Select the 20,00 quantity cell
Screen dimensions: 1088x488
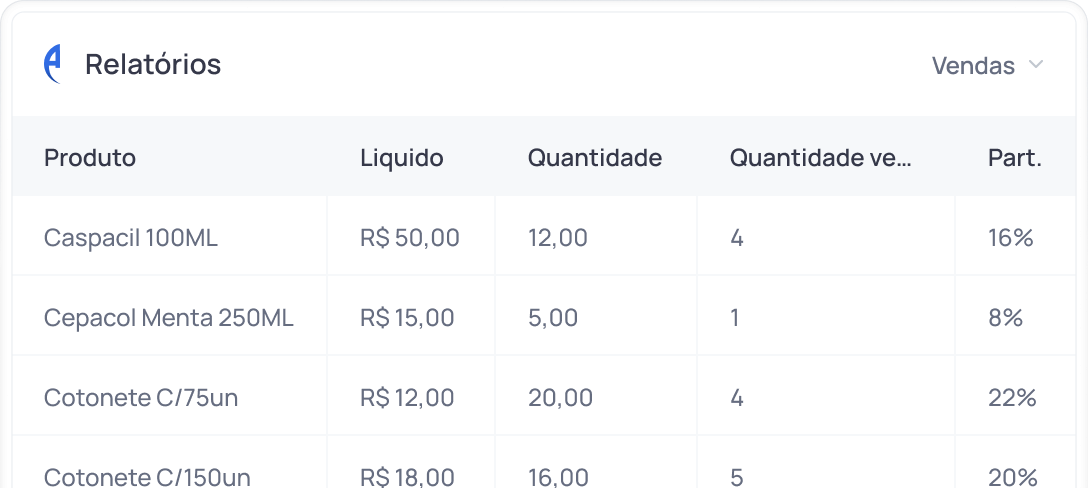click(x=560, y=398)
